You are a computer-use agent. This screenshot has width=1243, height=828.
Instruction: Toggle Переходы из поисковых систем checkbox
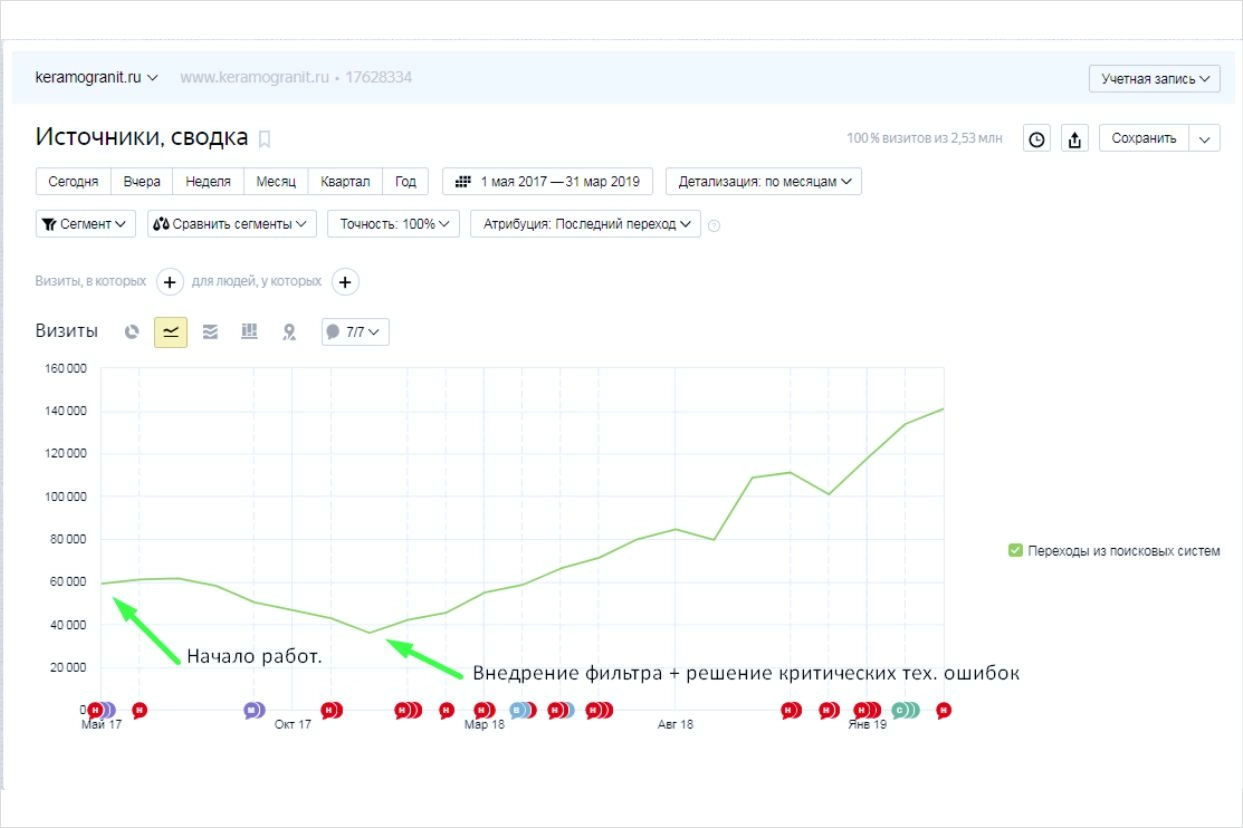pos(1015,550)
